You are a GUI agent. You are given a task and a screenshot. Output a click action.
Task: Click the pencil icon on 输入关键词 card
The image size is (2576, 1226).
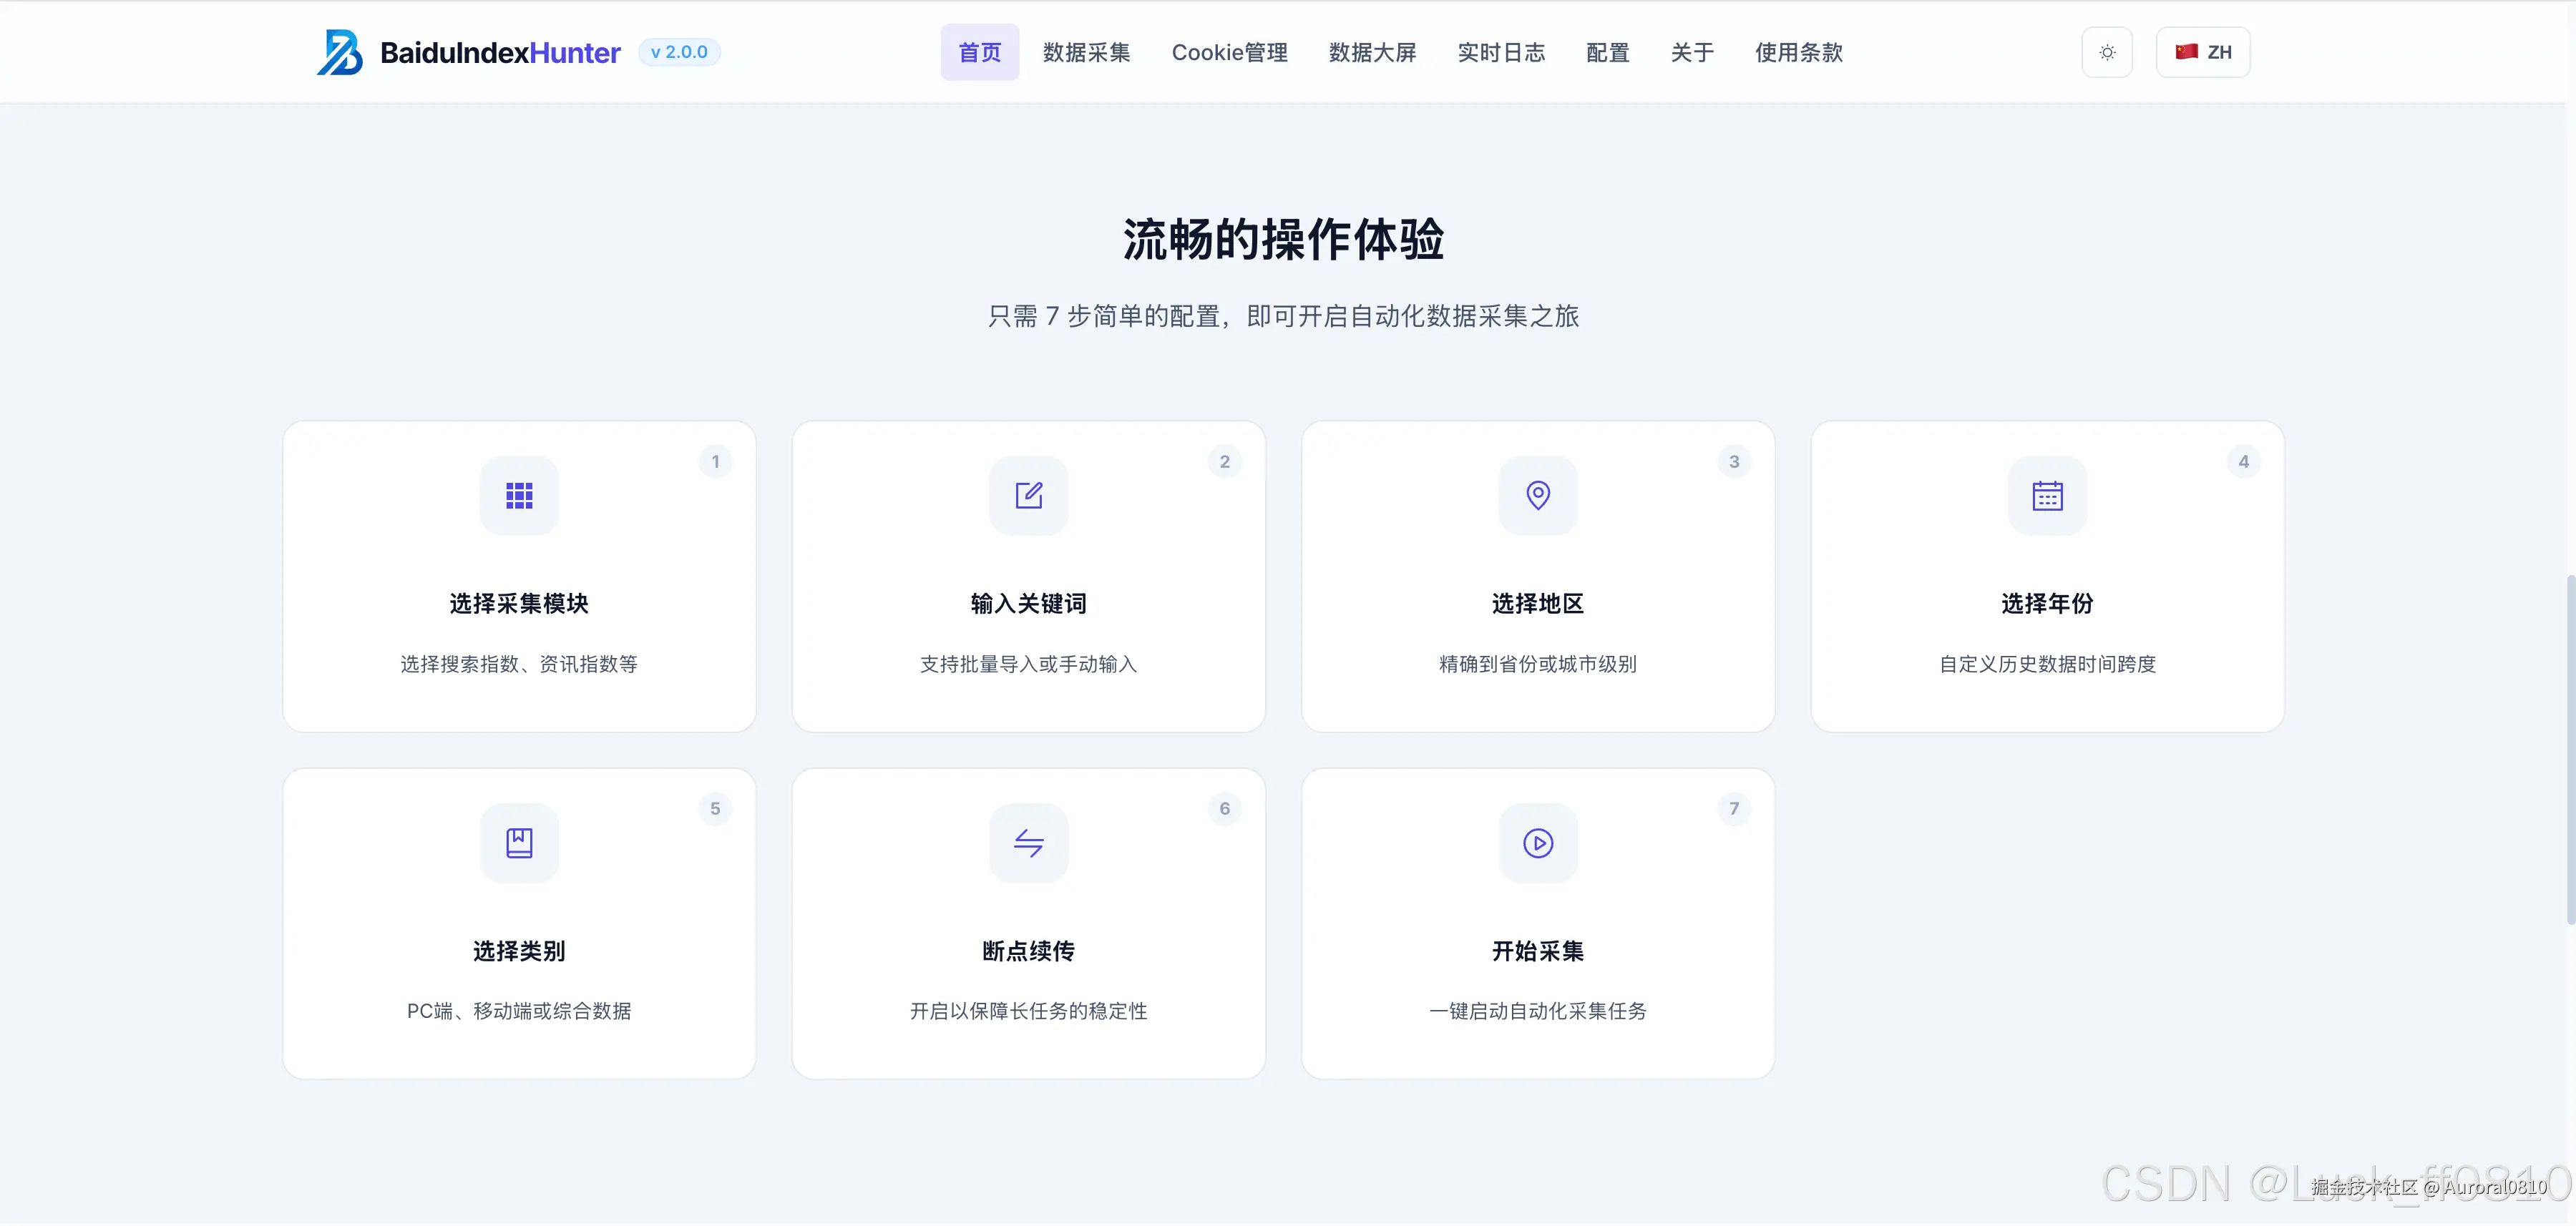pos(1028,495)
